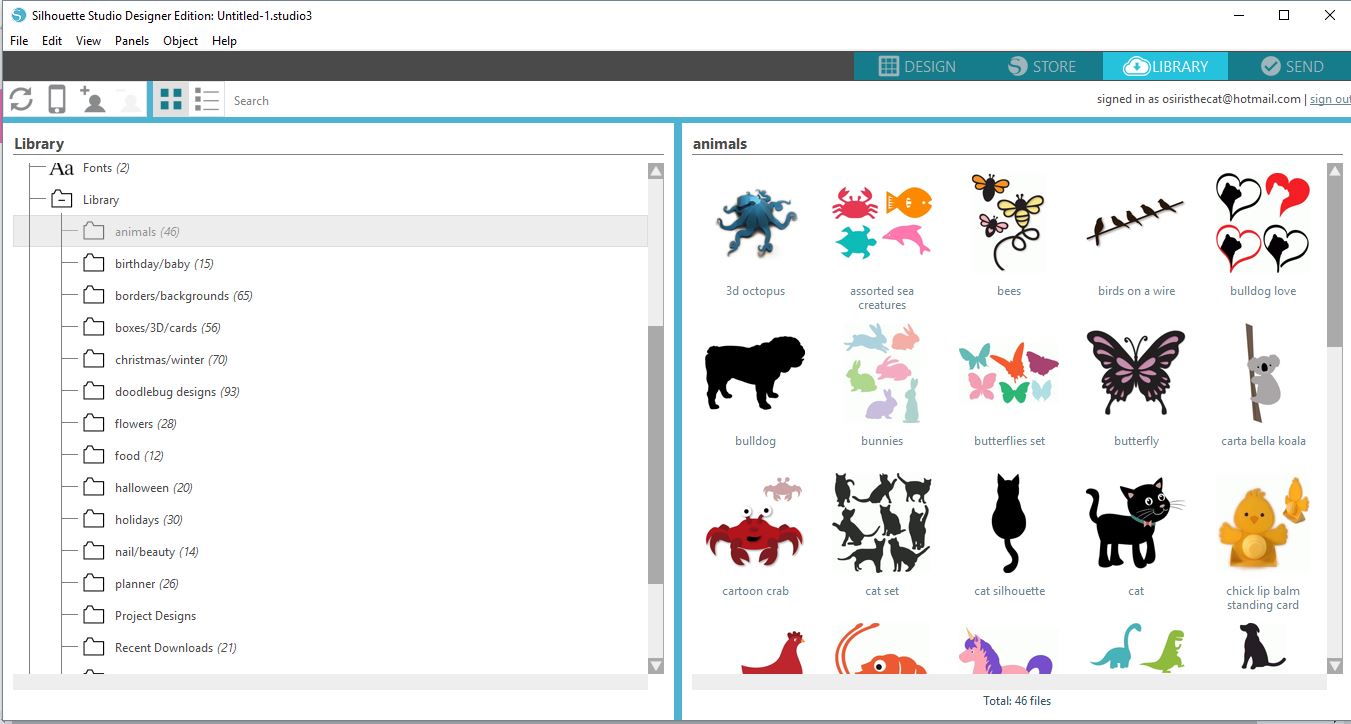Open the christmas/winter folder

(x=171, y=360)
